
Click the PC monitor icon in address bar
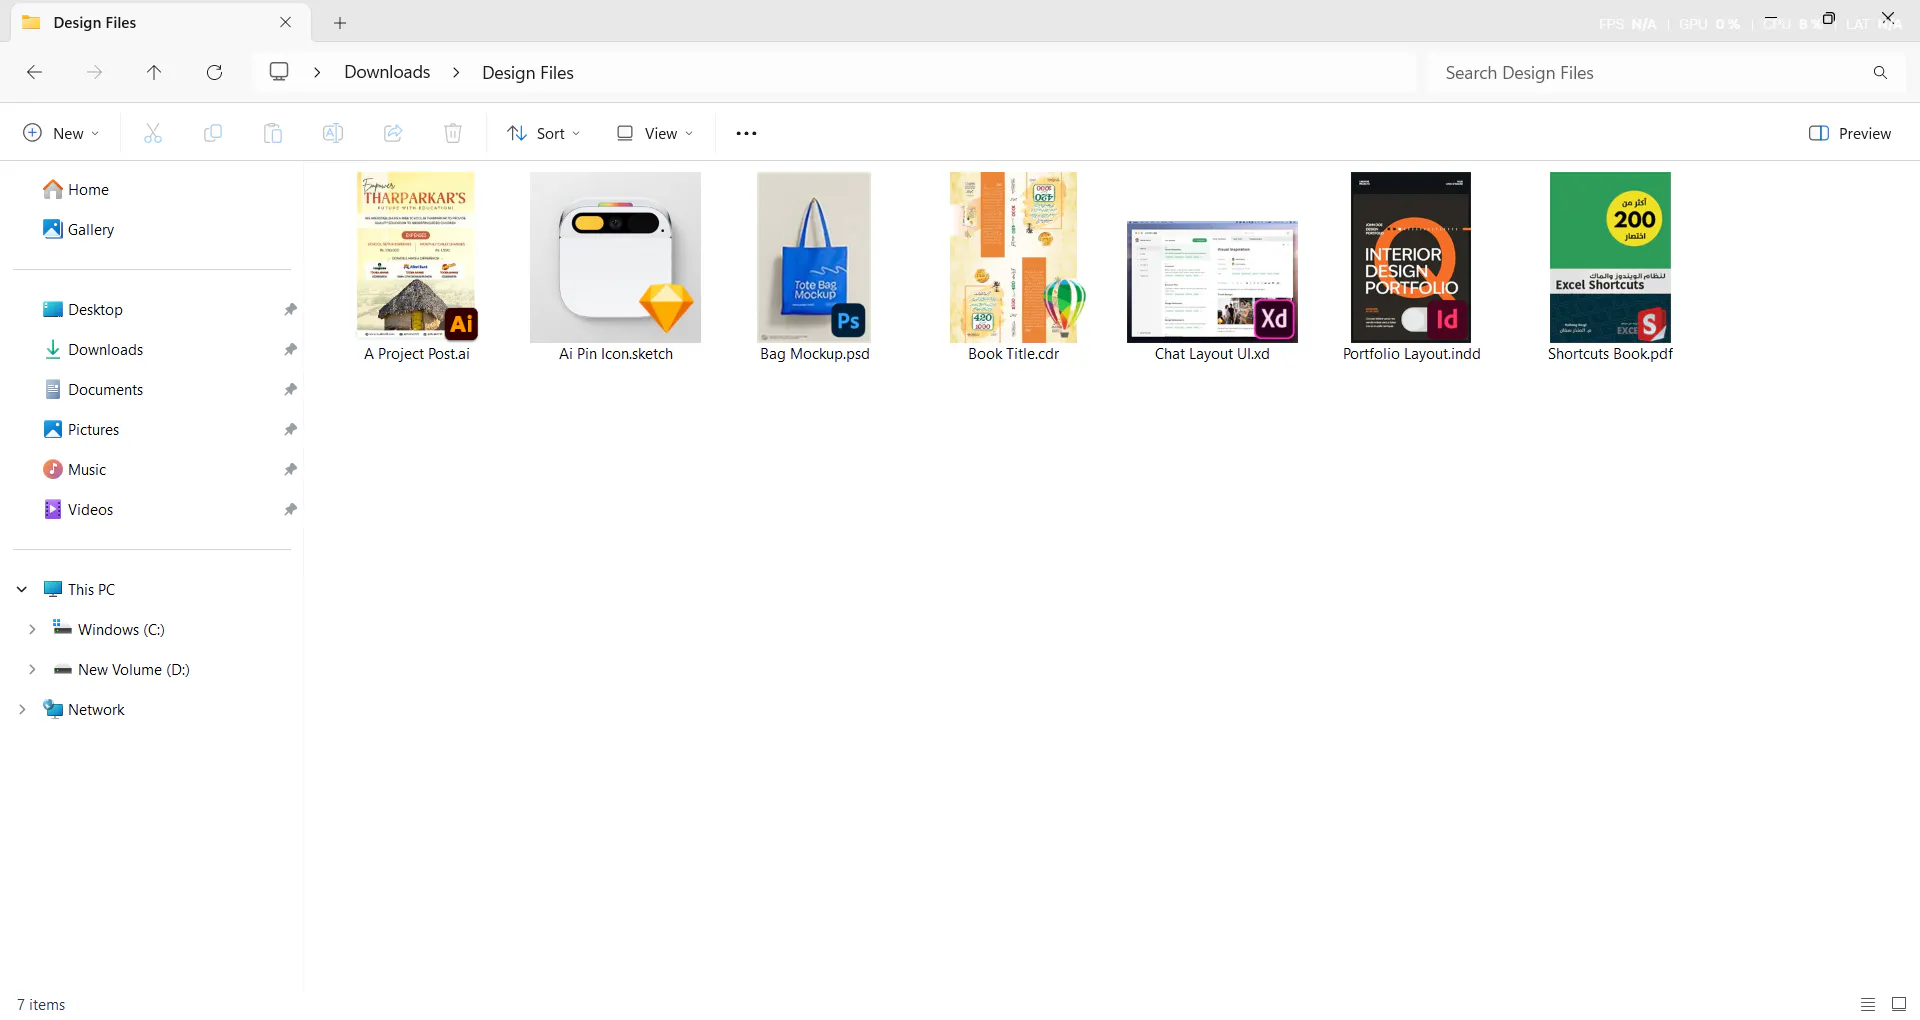[x=279, y=72]
